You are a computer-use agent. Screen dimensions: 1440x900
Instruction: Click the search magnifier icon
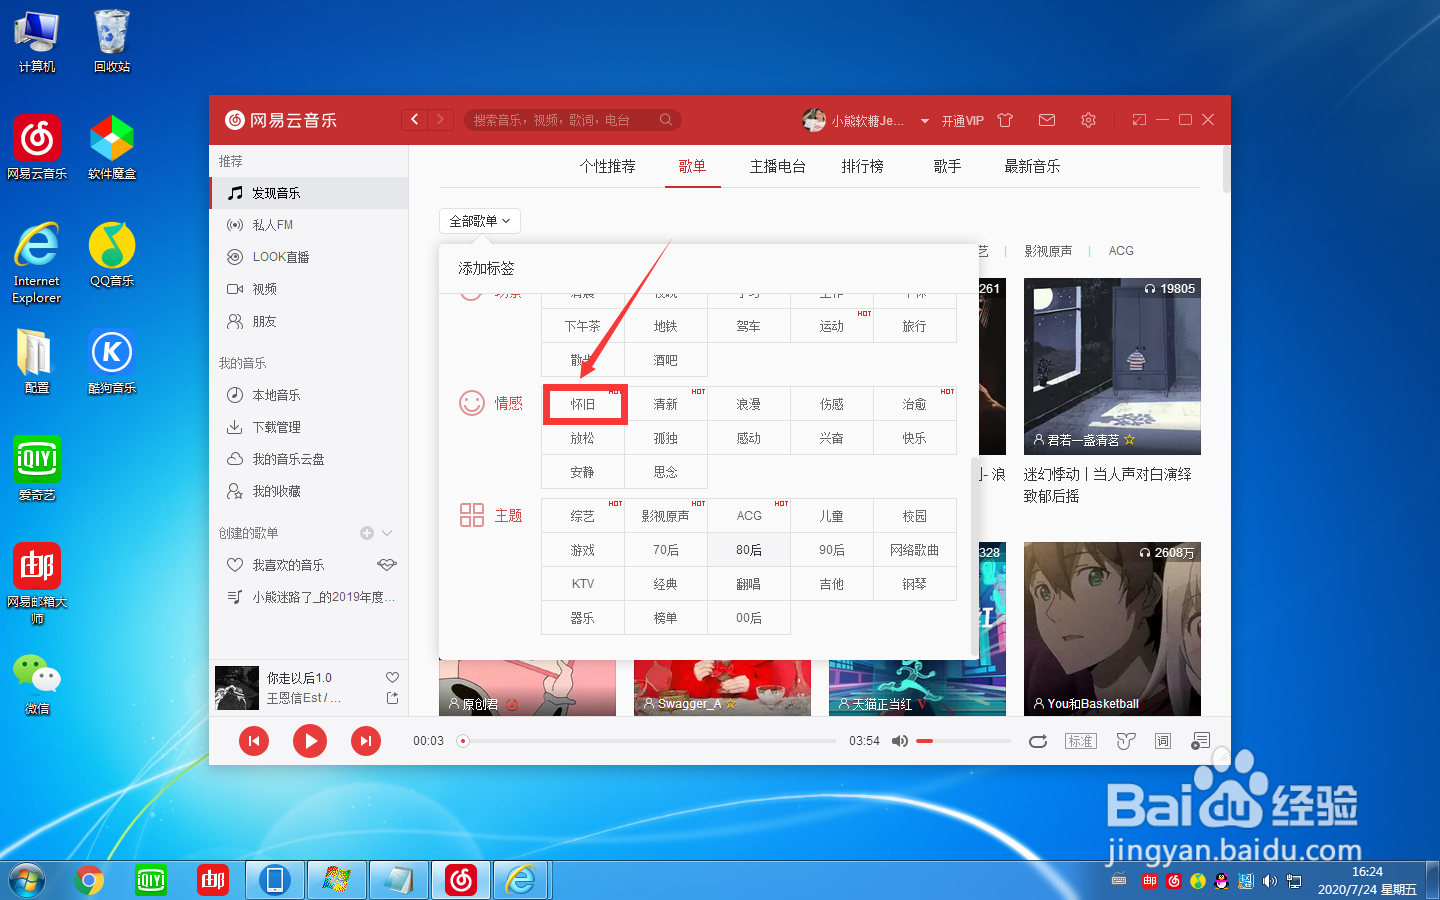pos(666,120)
